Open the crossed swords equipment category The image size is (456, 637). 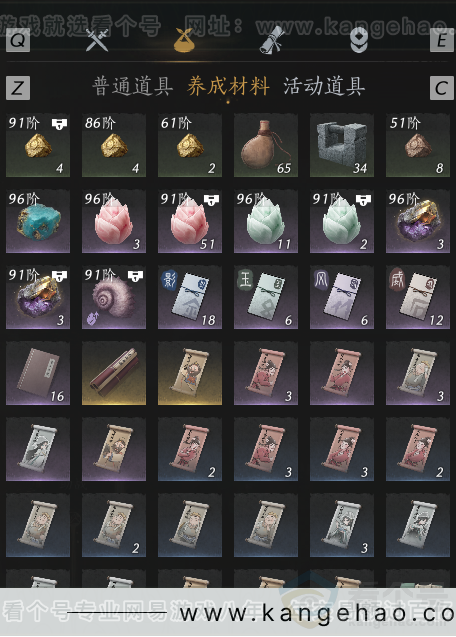pyautogui.click(x=97, y=40)
